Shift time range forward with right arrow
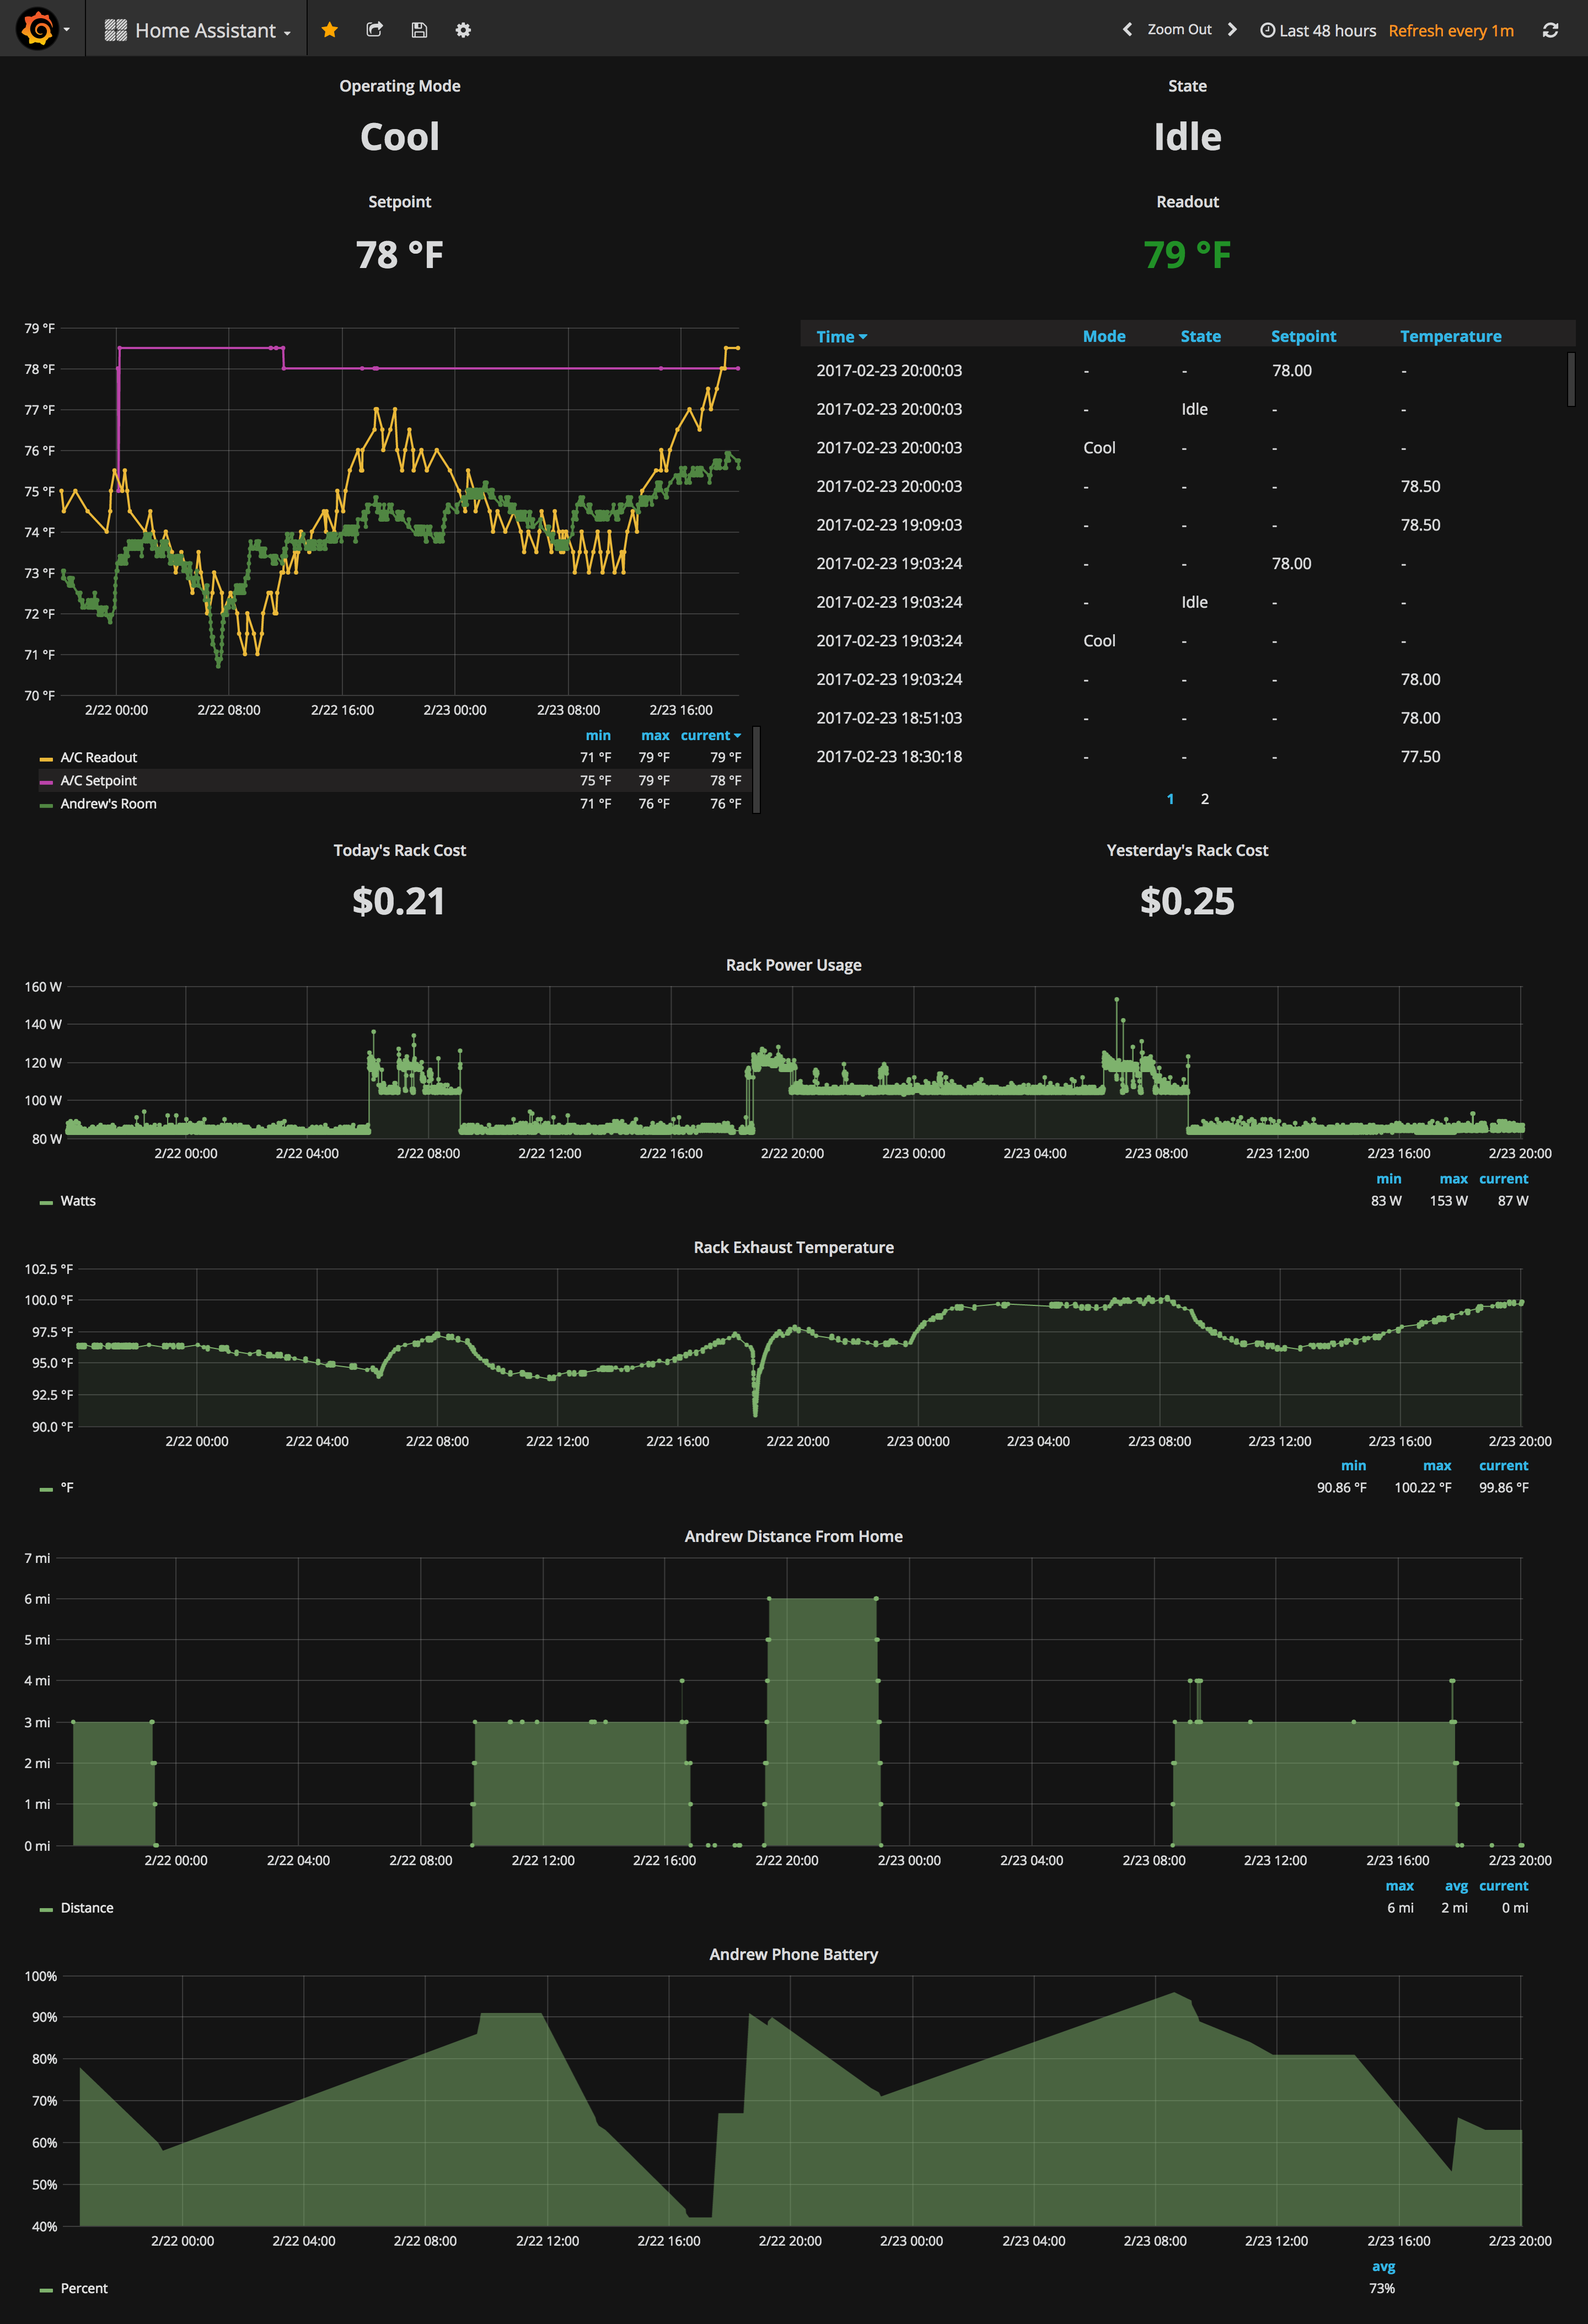1588x2324 pixels. pyautogui.click(x=1232, y=30)
